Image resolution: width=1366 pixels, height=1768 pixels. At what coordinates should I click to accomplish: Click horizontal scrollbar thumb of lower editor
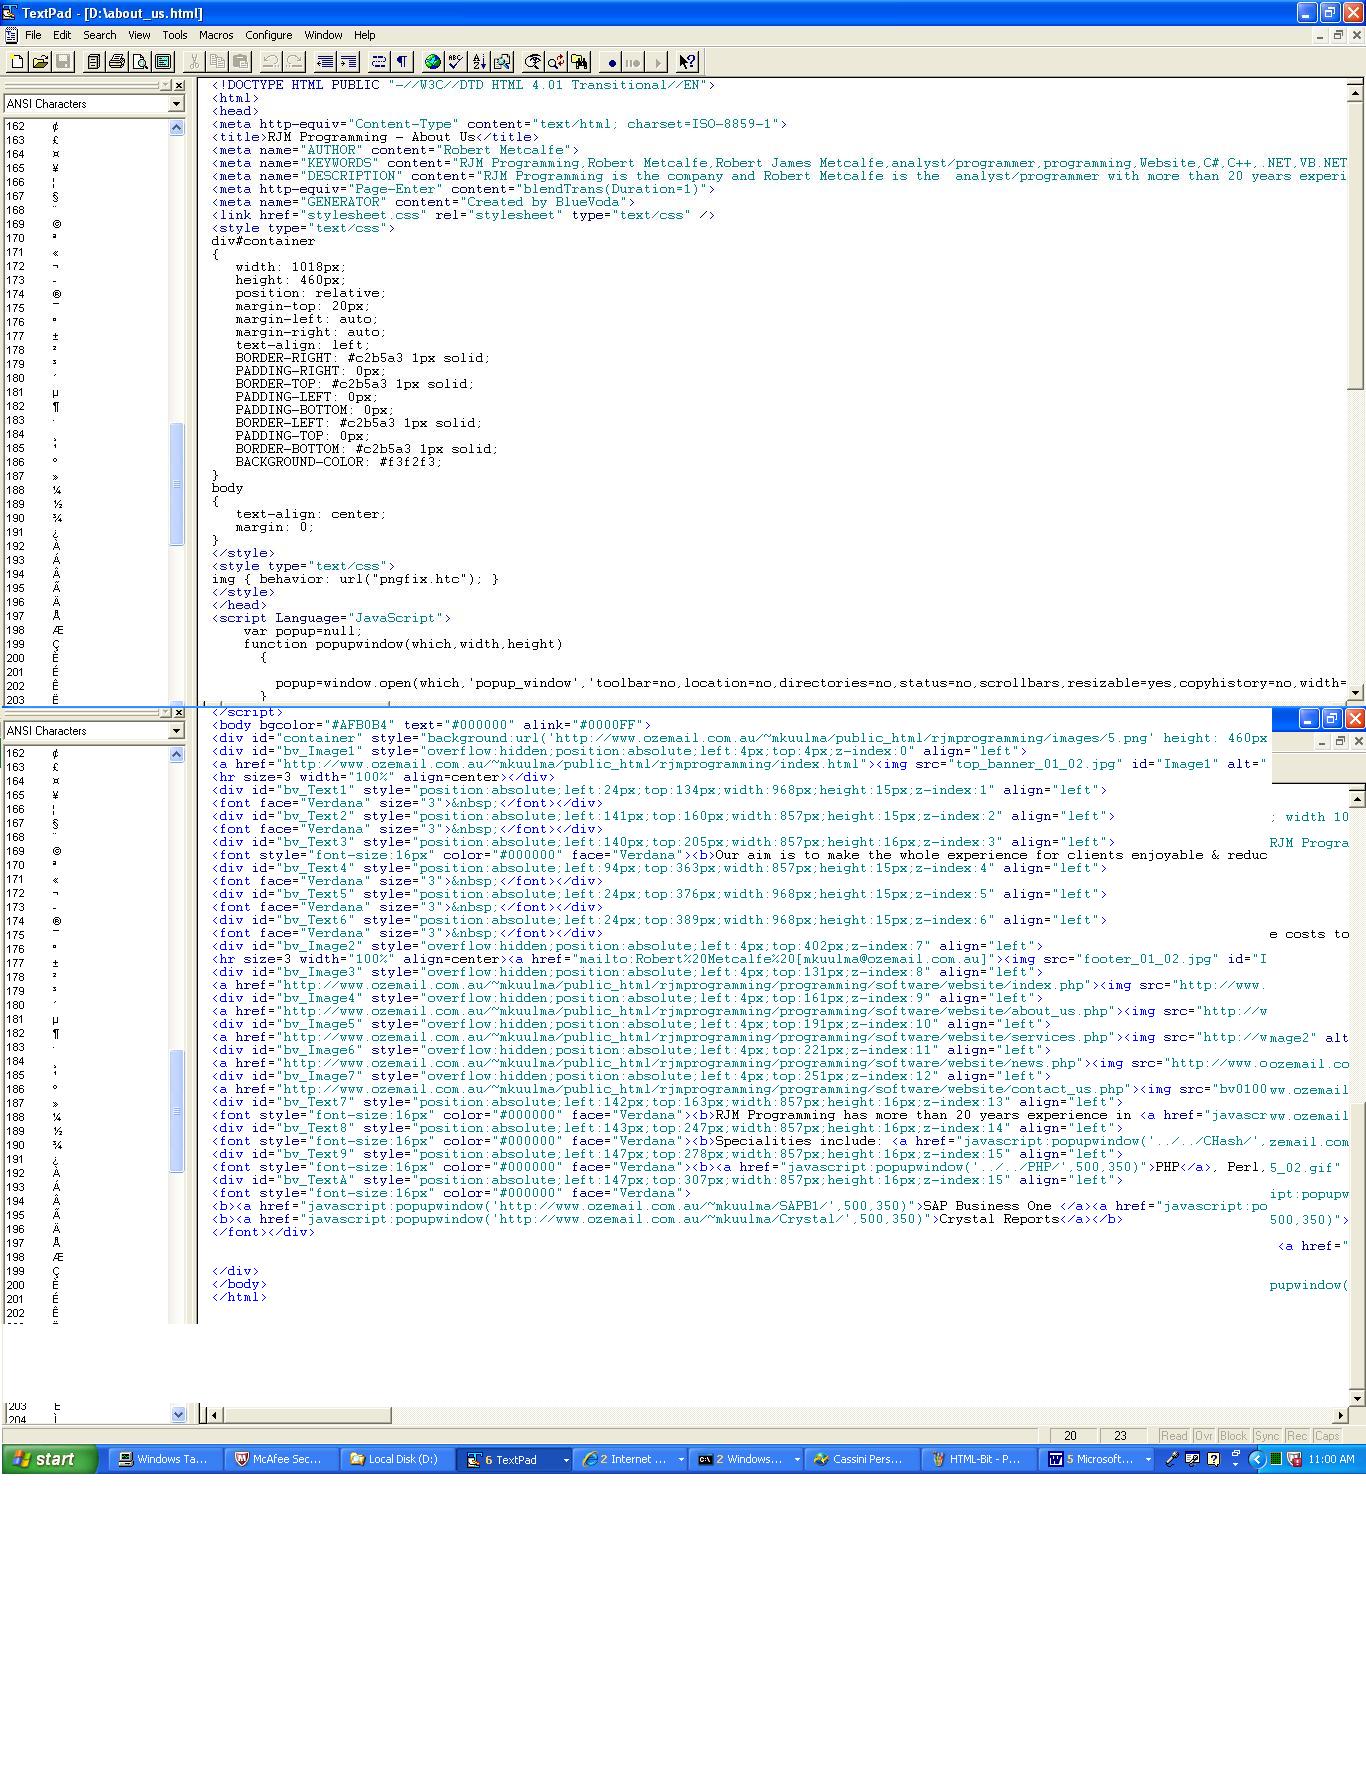coord(306,1415)
